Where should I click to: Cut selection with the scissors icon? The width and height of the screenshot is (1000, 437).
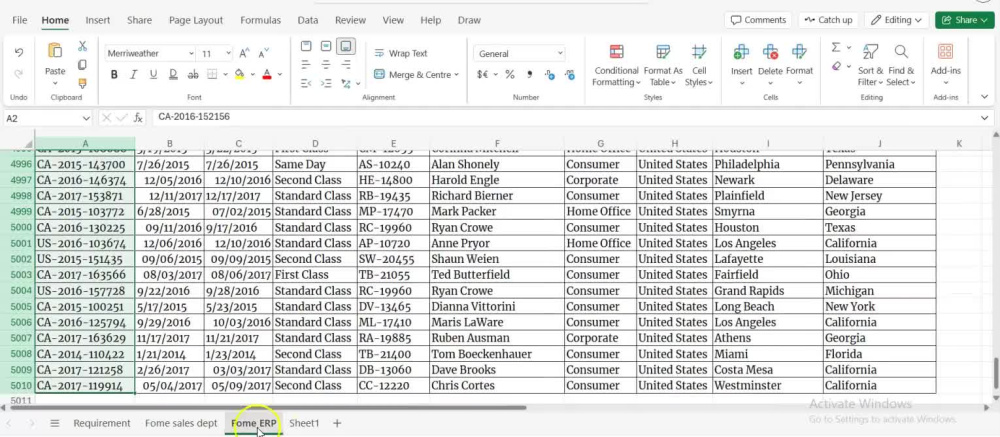tap(82, 46)
